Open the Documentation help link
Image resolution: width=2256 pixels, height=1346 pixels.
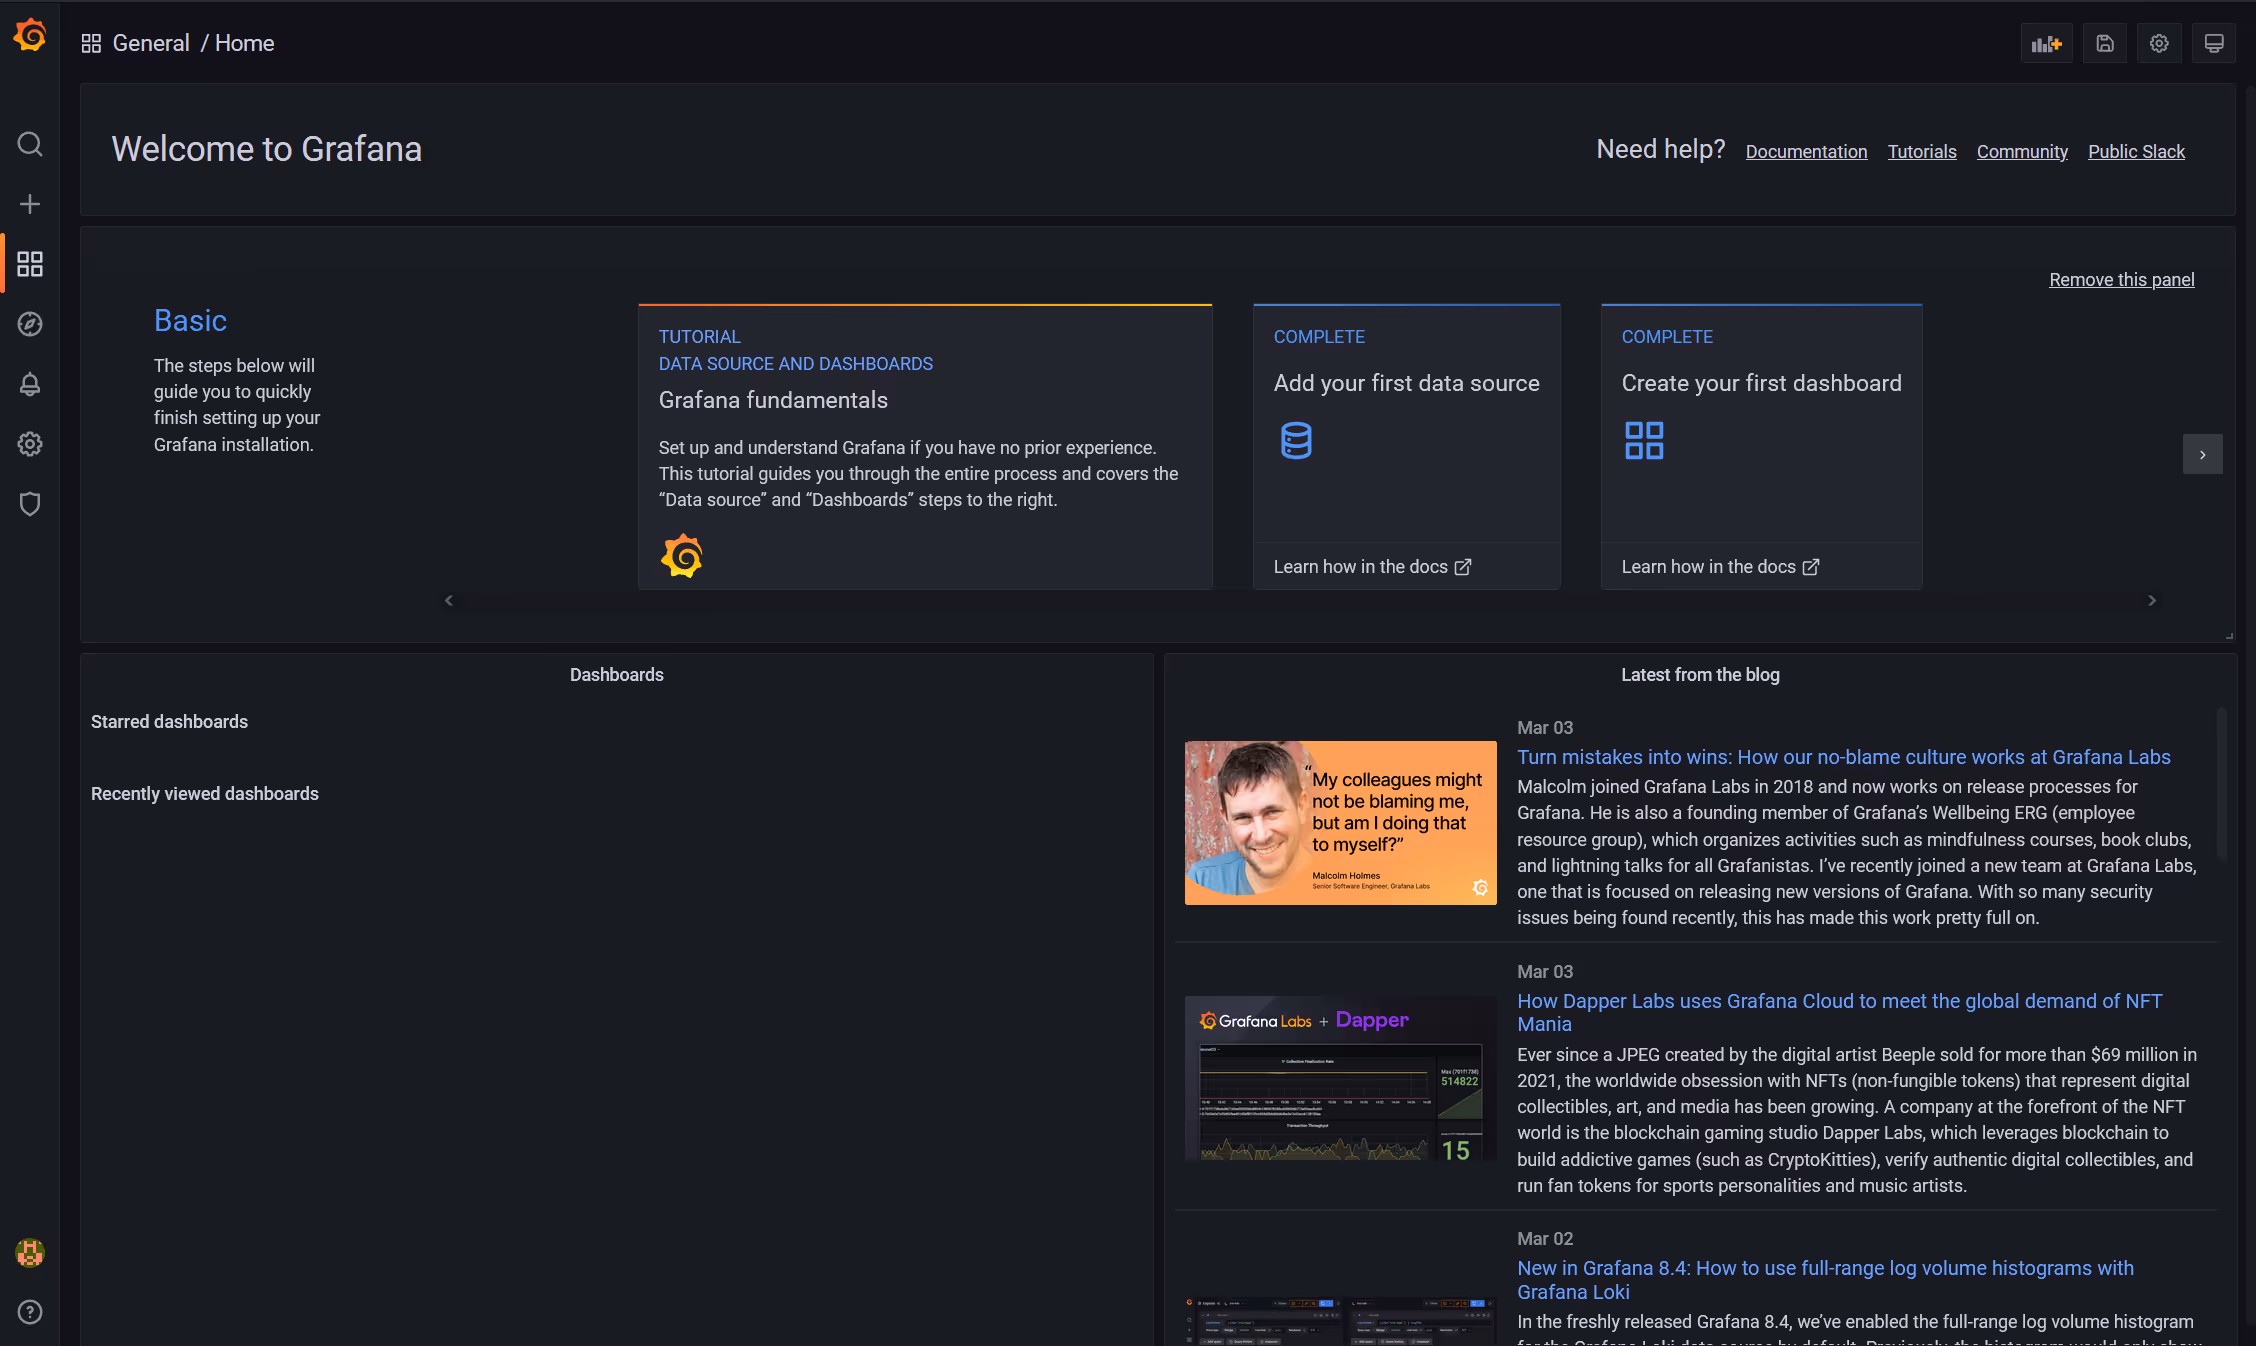click(1806, 152)
